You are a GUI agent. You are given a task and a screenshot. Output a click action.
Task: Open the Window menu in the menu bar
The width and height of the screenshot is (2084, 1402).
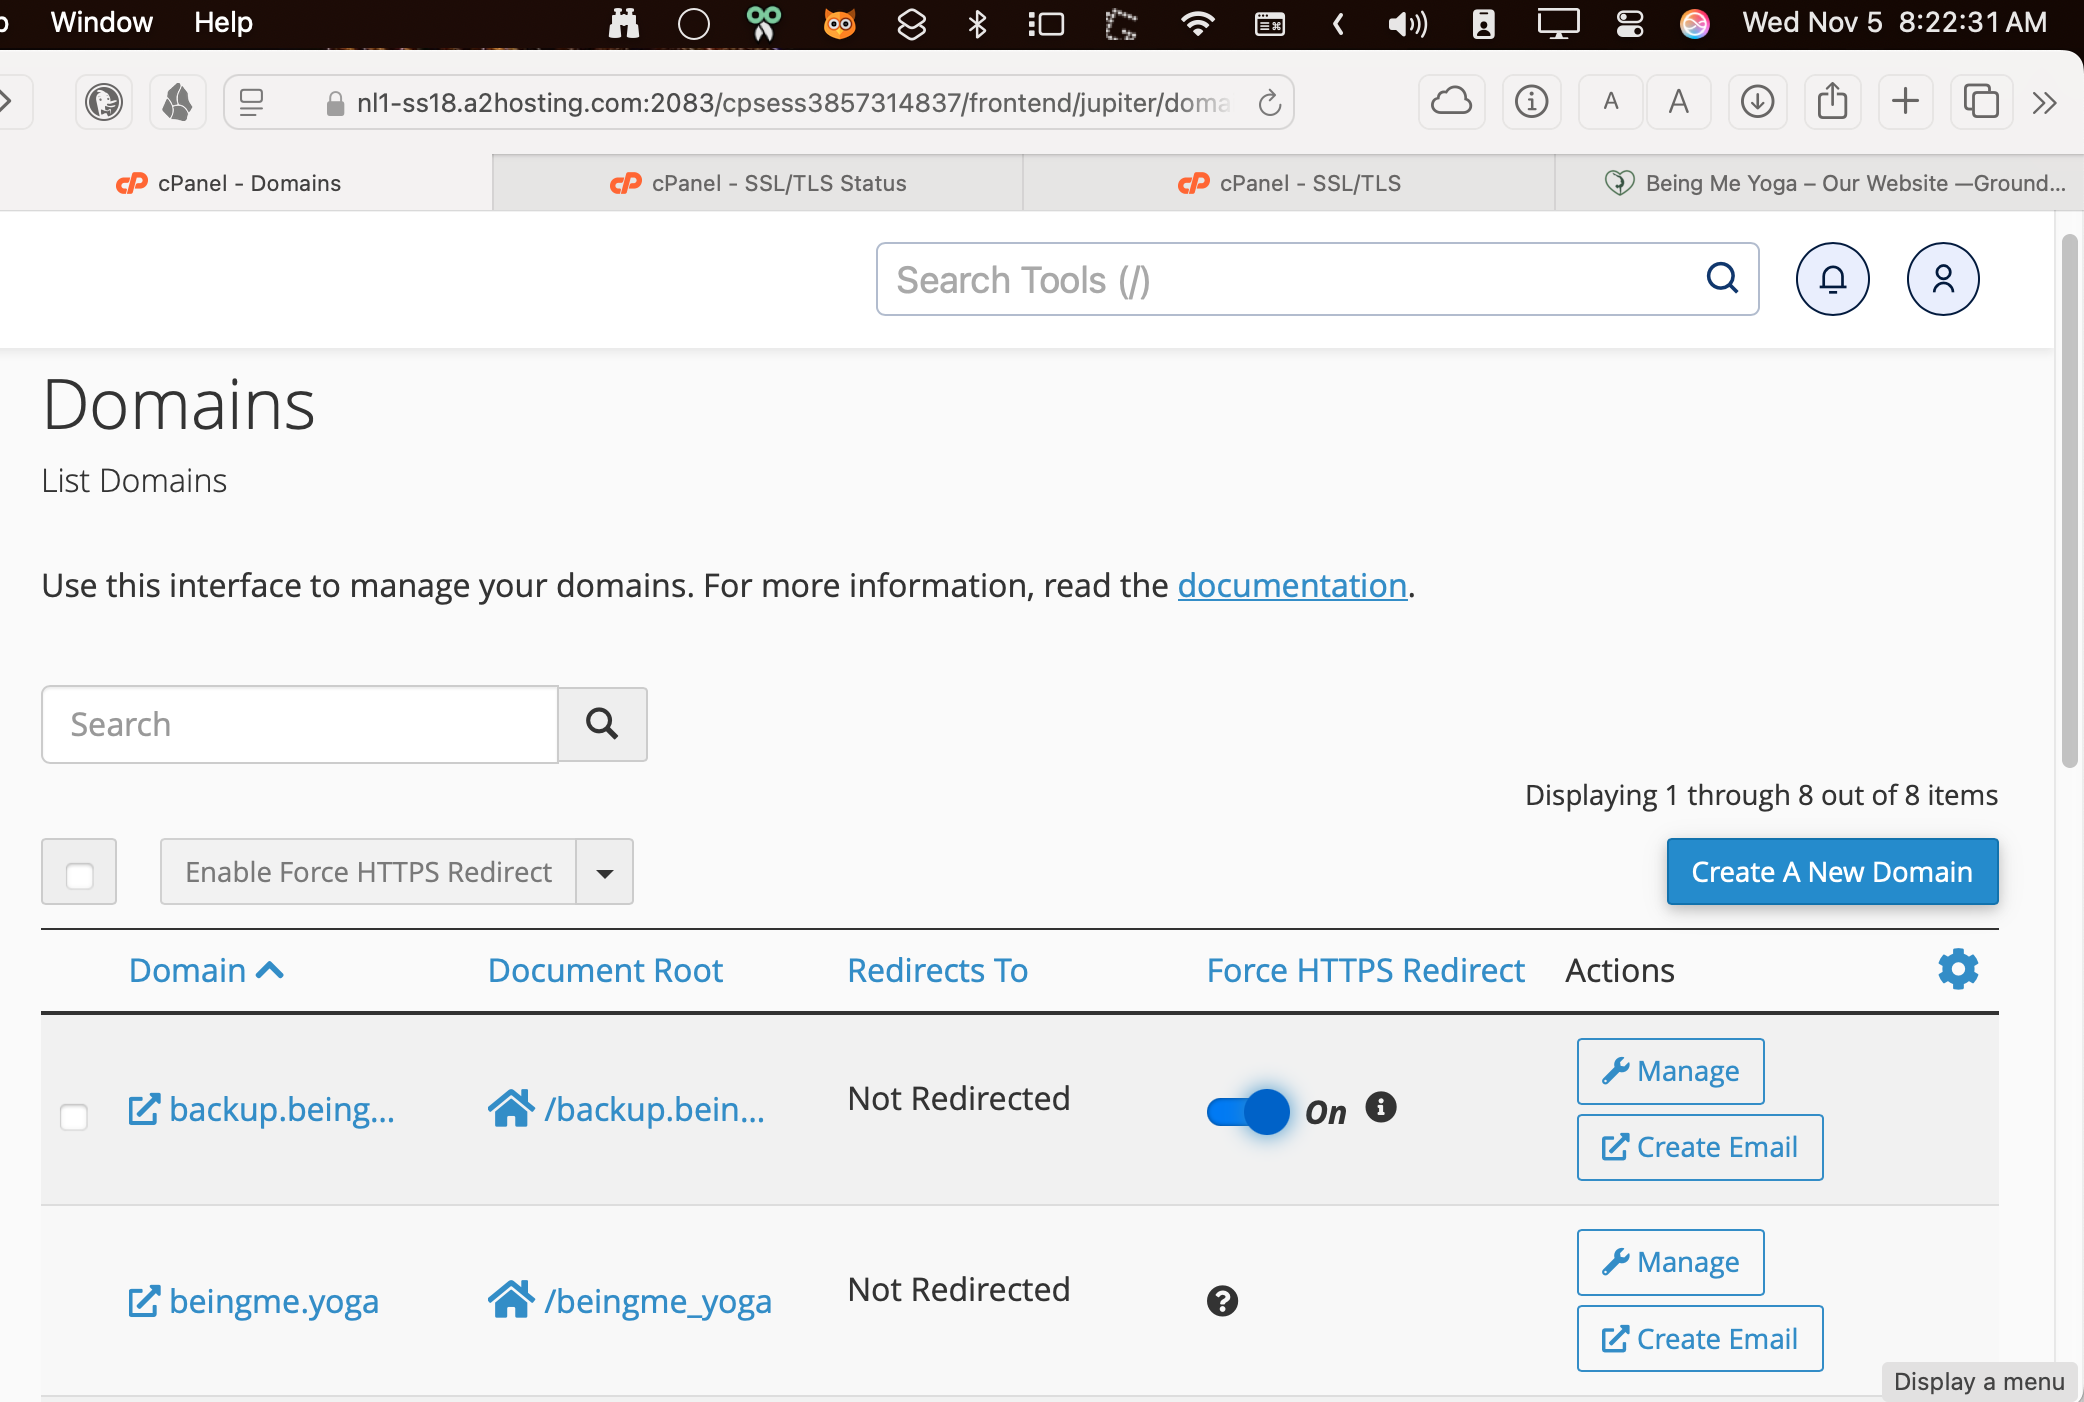101,22
